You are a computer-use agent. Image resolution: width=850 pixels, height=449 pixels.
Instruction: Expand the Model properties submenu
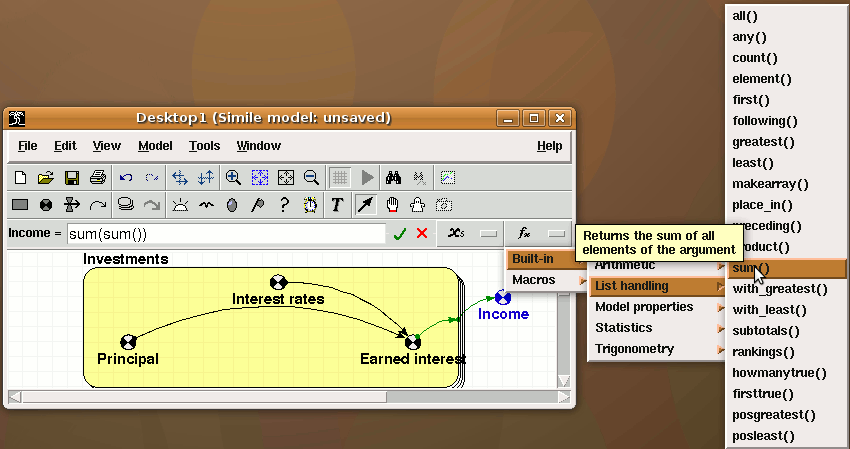coord(658,307)
